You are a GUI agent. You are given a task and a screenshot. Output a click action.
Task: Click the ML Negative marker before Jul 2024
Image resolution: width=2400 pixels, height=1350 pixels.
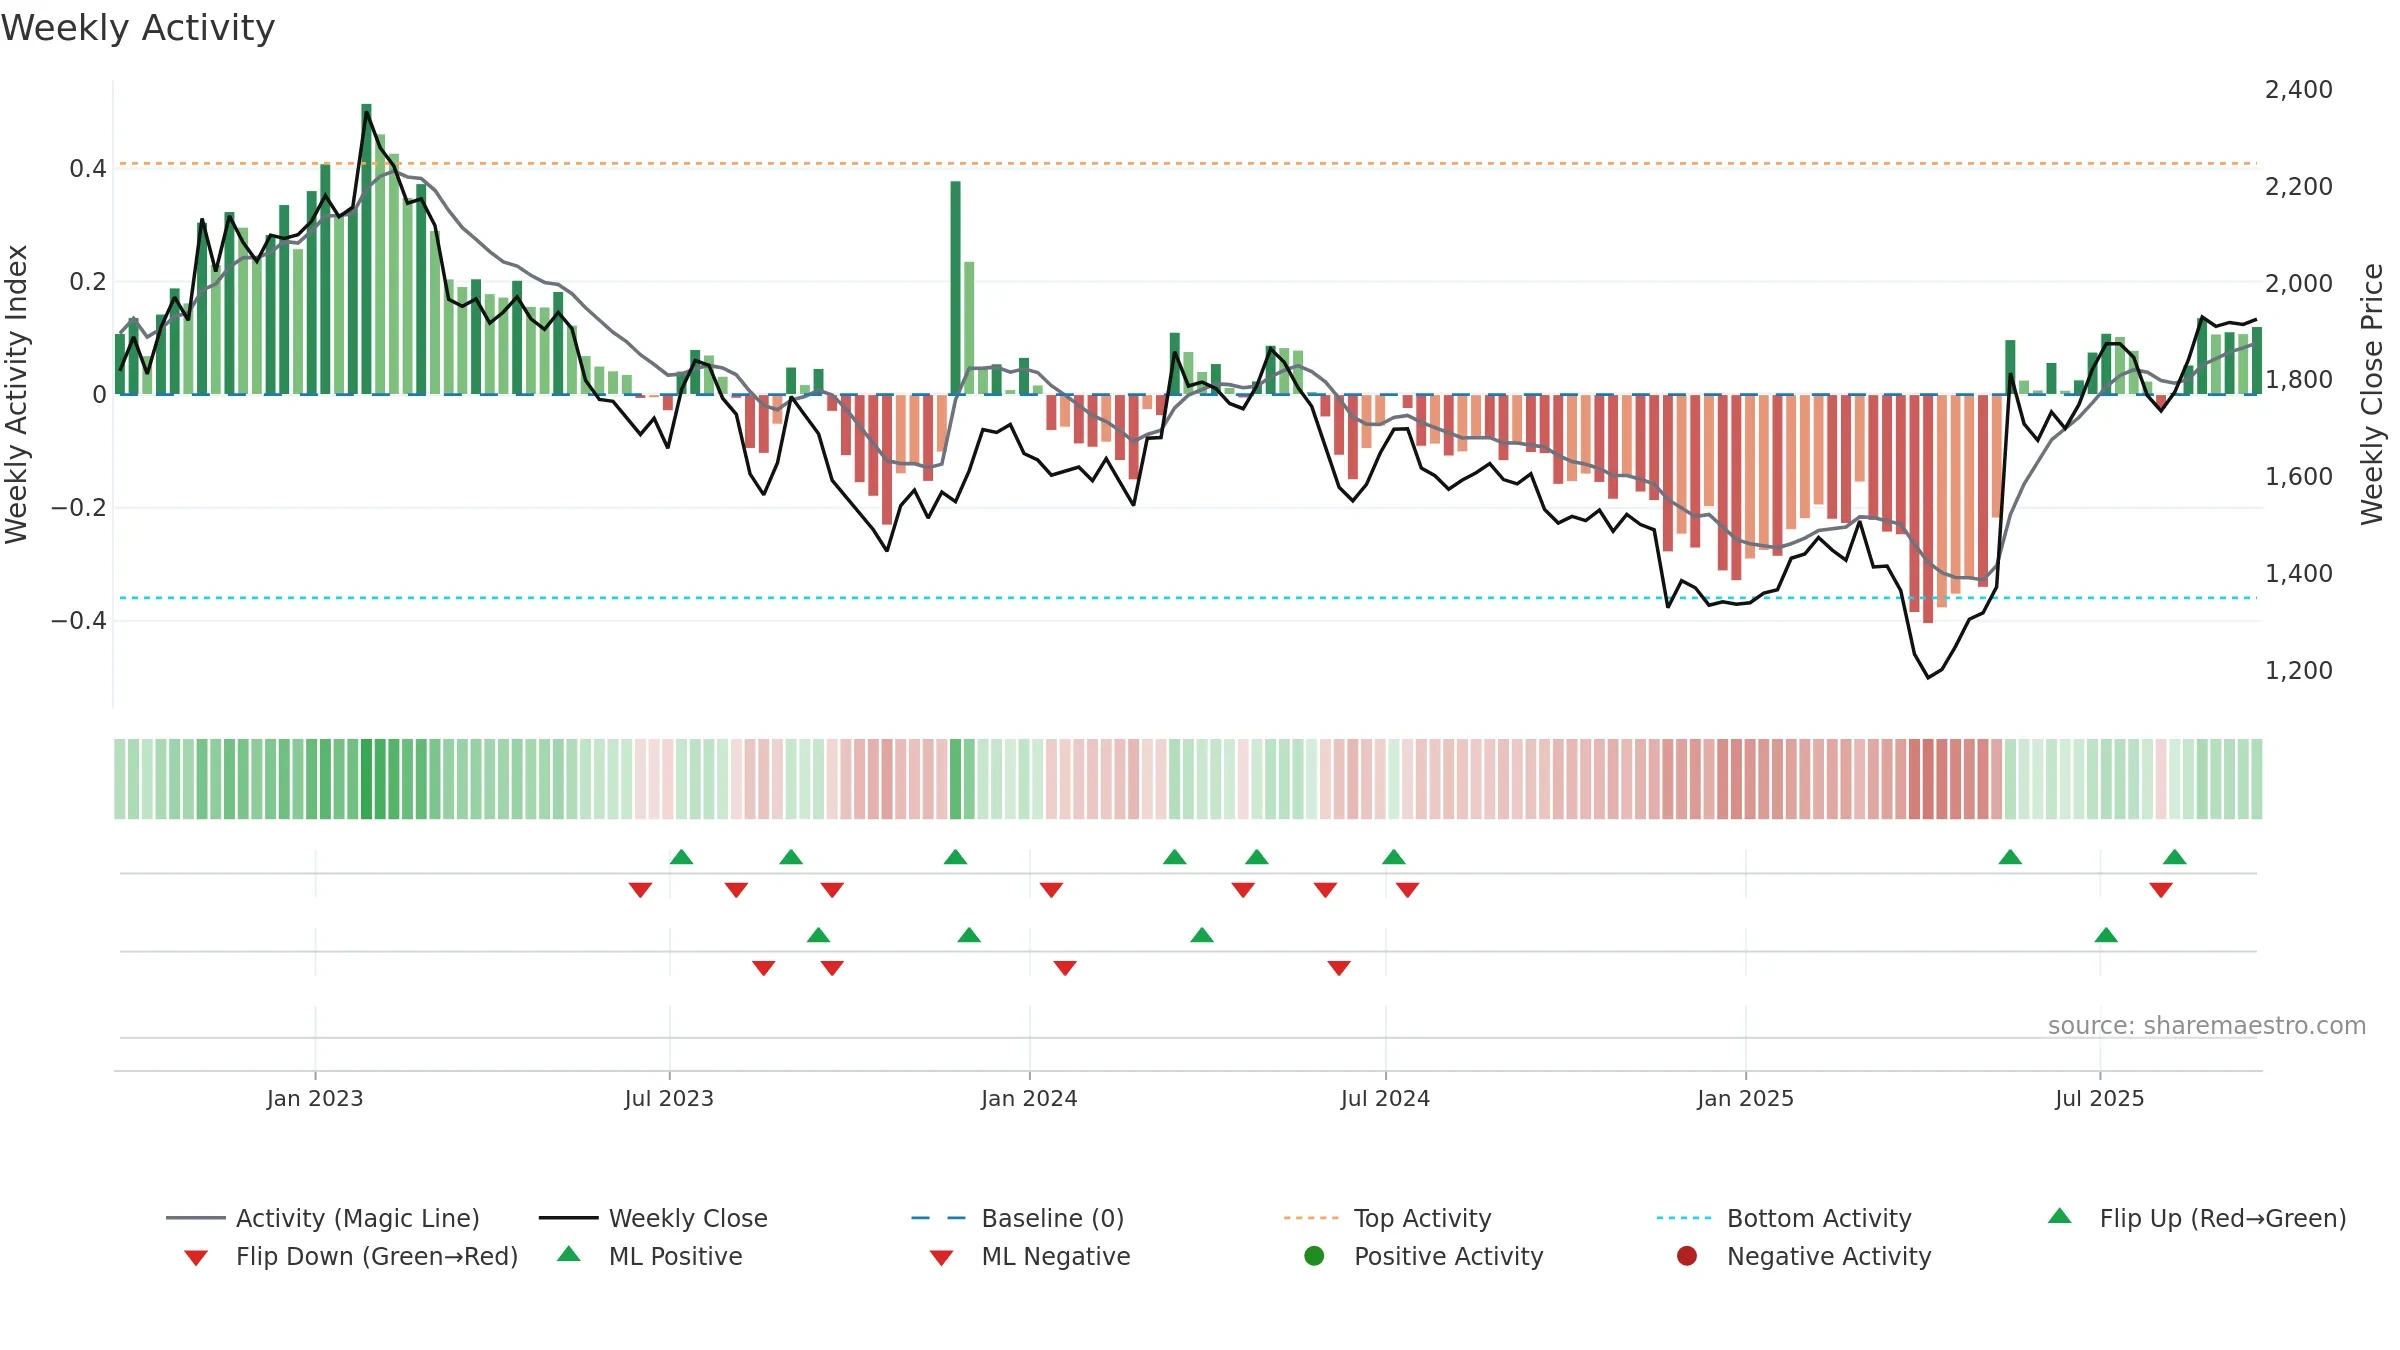1339,968
